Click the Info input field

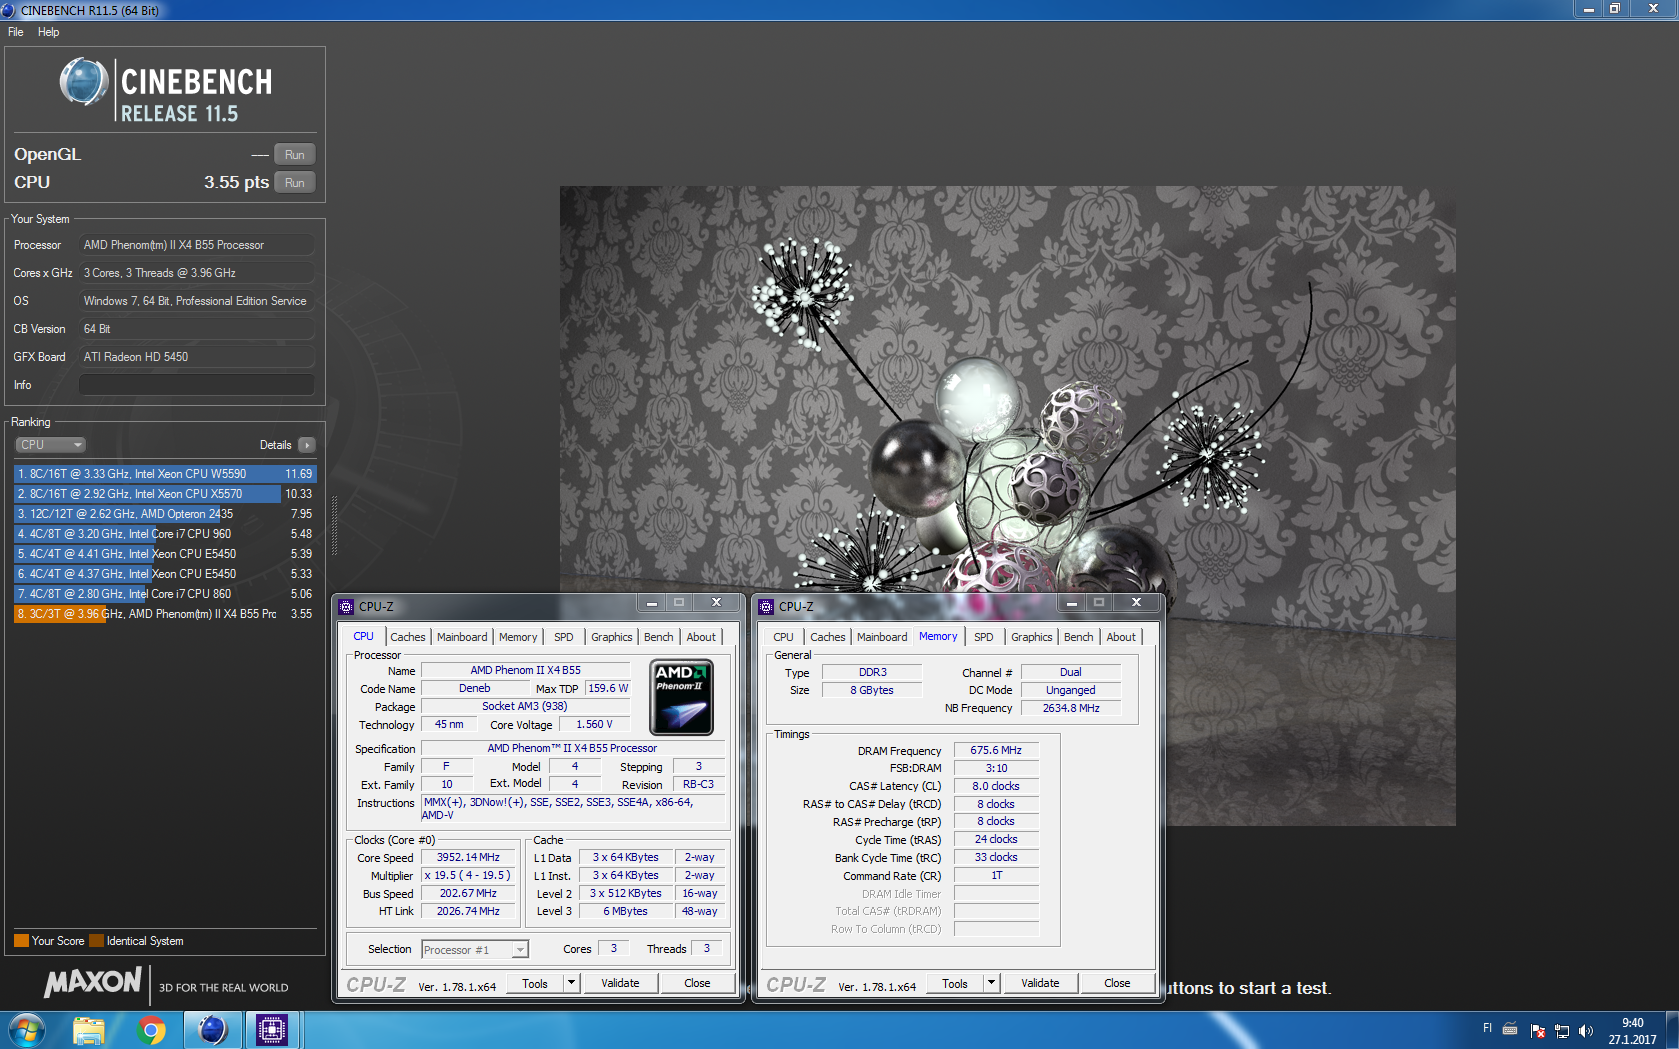click(197, 385)
